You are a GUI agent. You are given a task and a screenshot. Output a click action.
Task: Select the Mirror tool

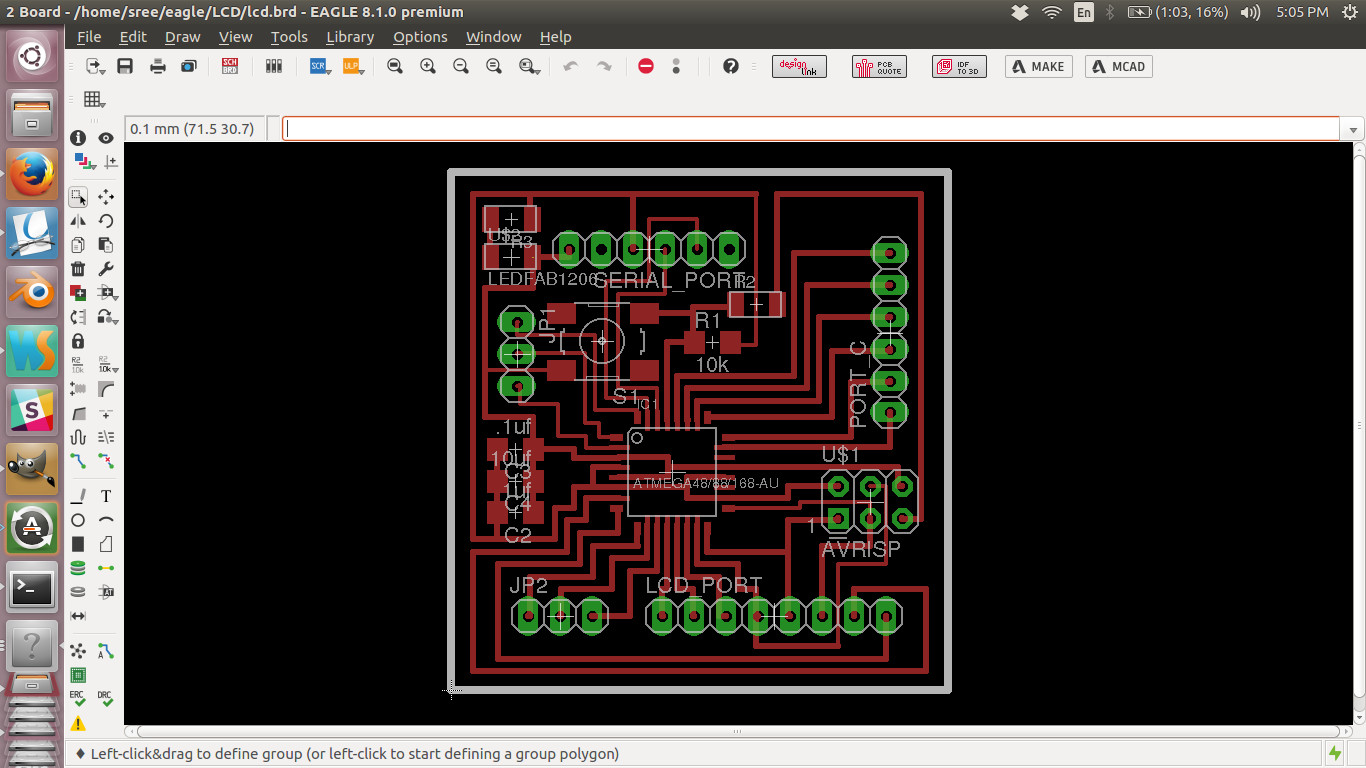tap(78, 221)
